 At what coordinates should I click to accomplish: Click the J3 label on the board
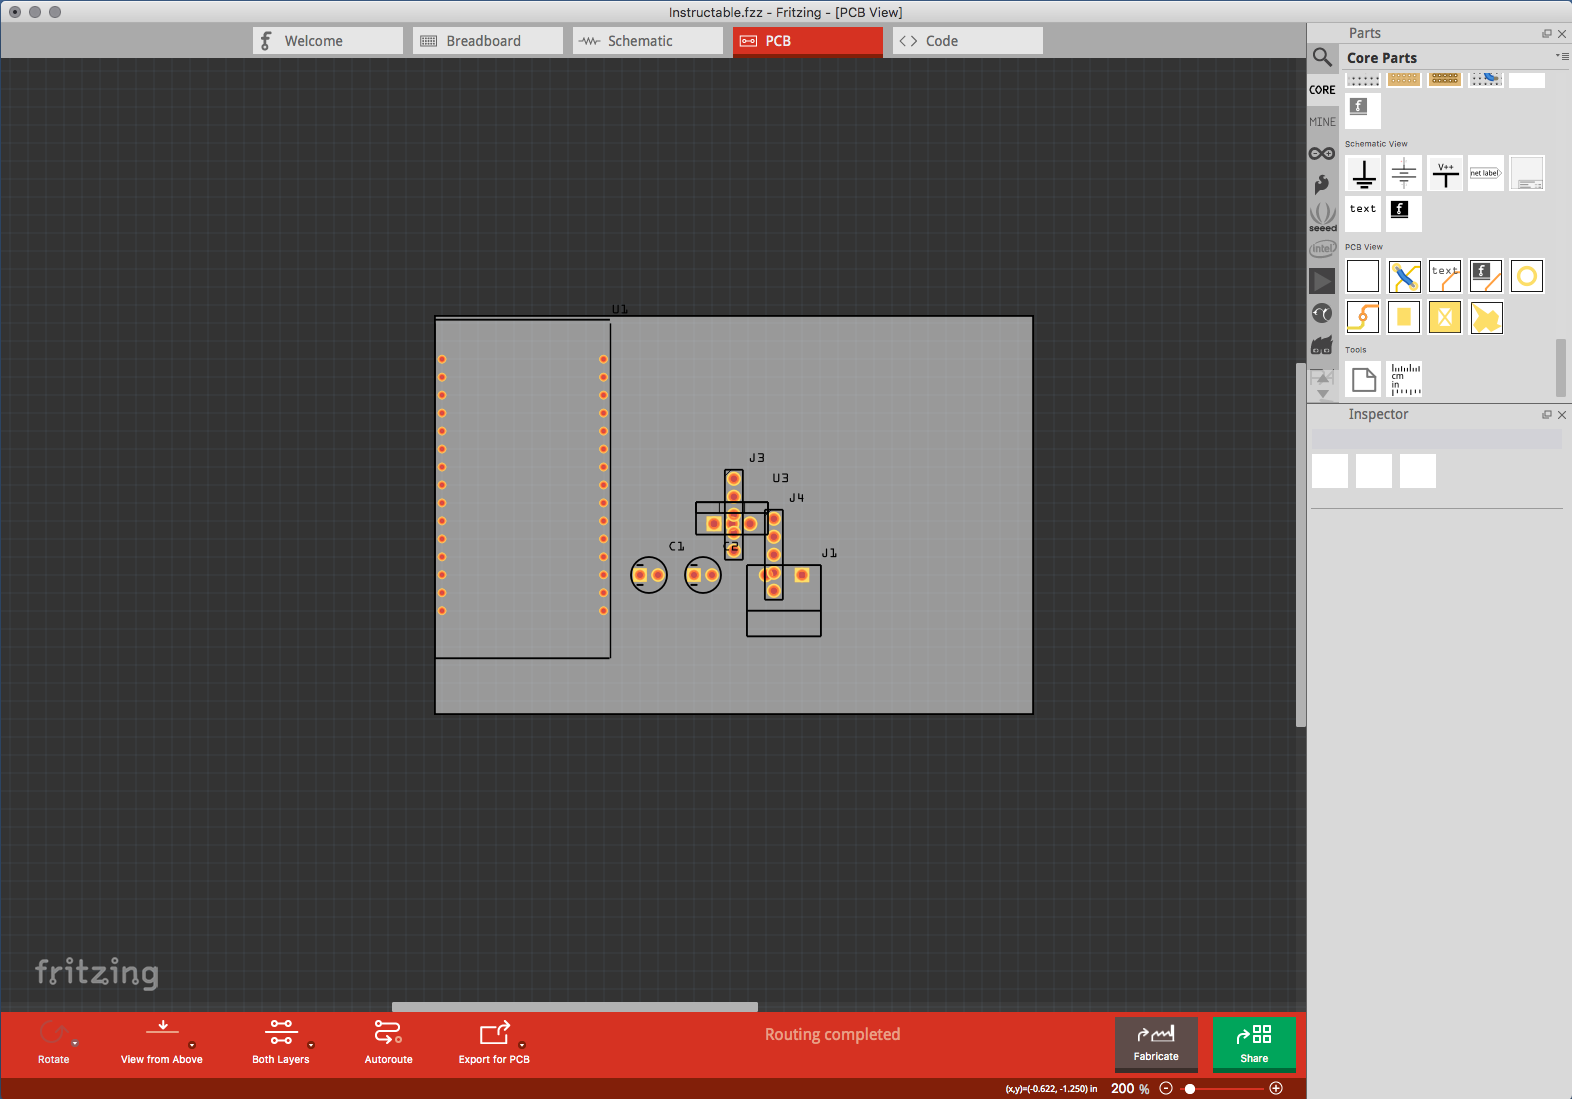coord(757,458)
